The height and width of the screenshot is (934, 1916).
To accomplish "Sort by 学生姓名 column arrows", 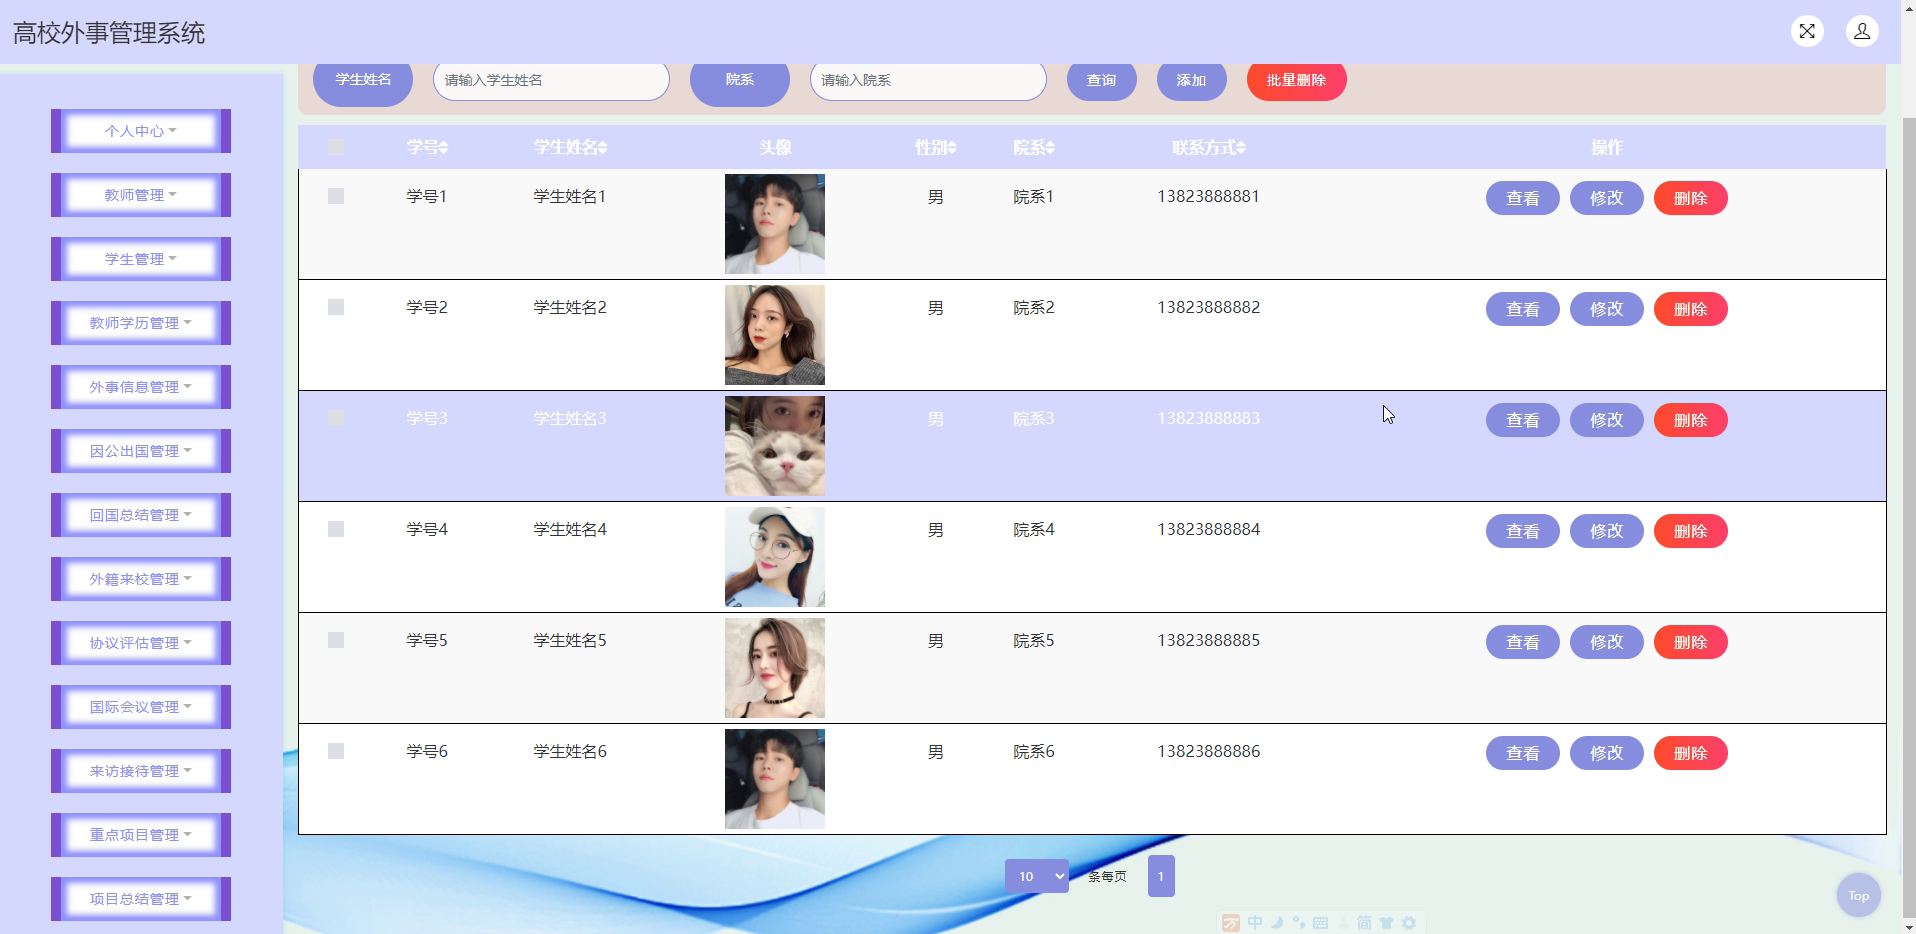I will pos(603,147).
